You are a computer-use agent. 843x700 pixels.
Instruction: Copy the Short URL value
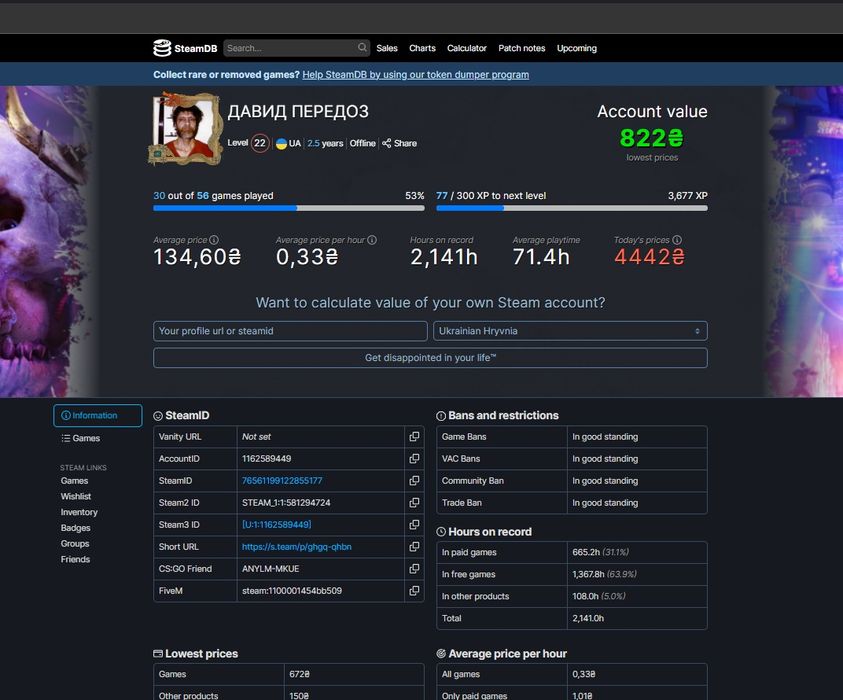coord(414,547)
